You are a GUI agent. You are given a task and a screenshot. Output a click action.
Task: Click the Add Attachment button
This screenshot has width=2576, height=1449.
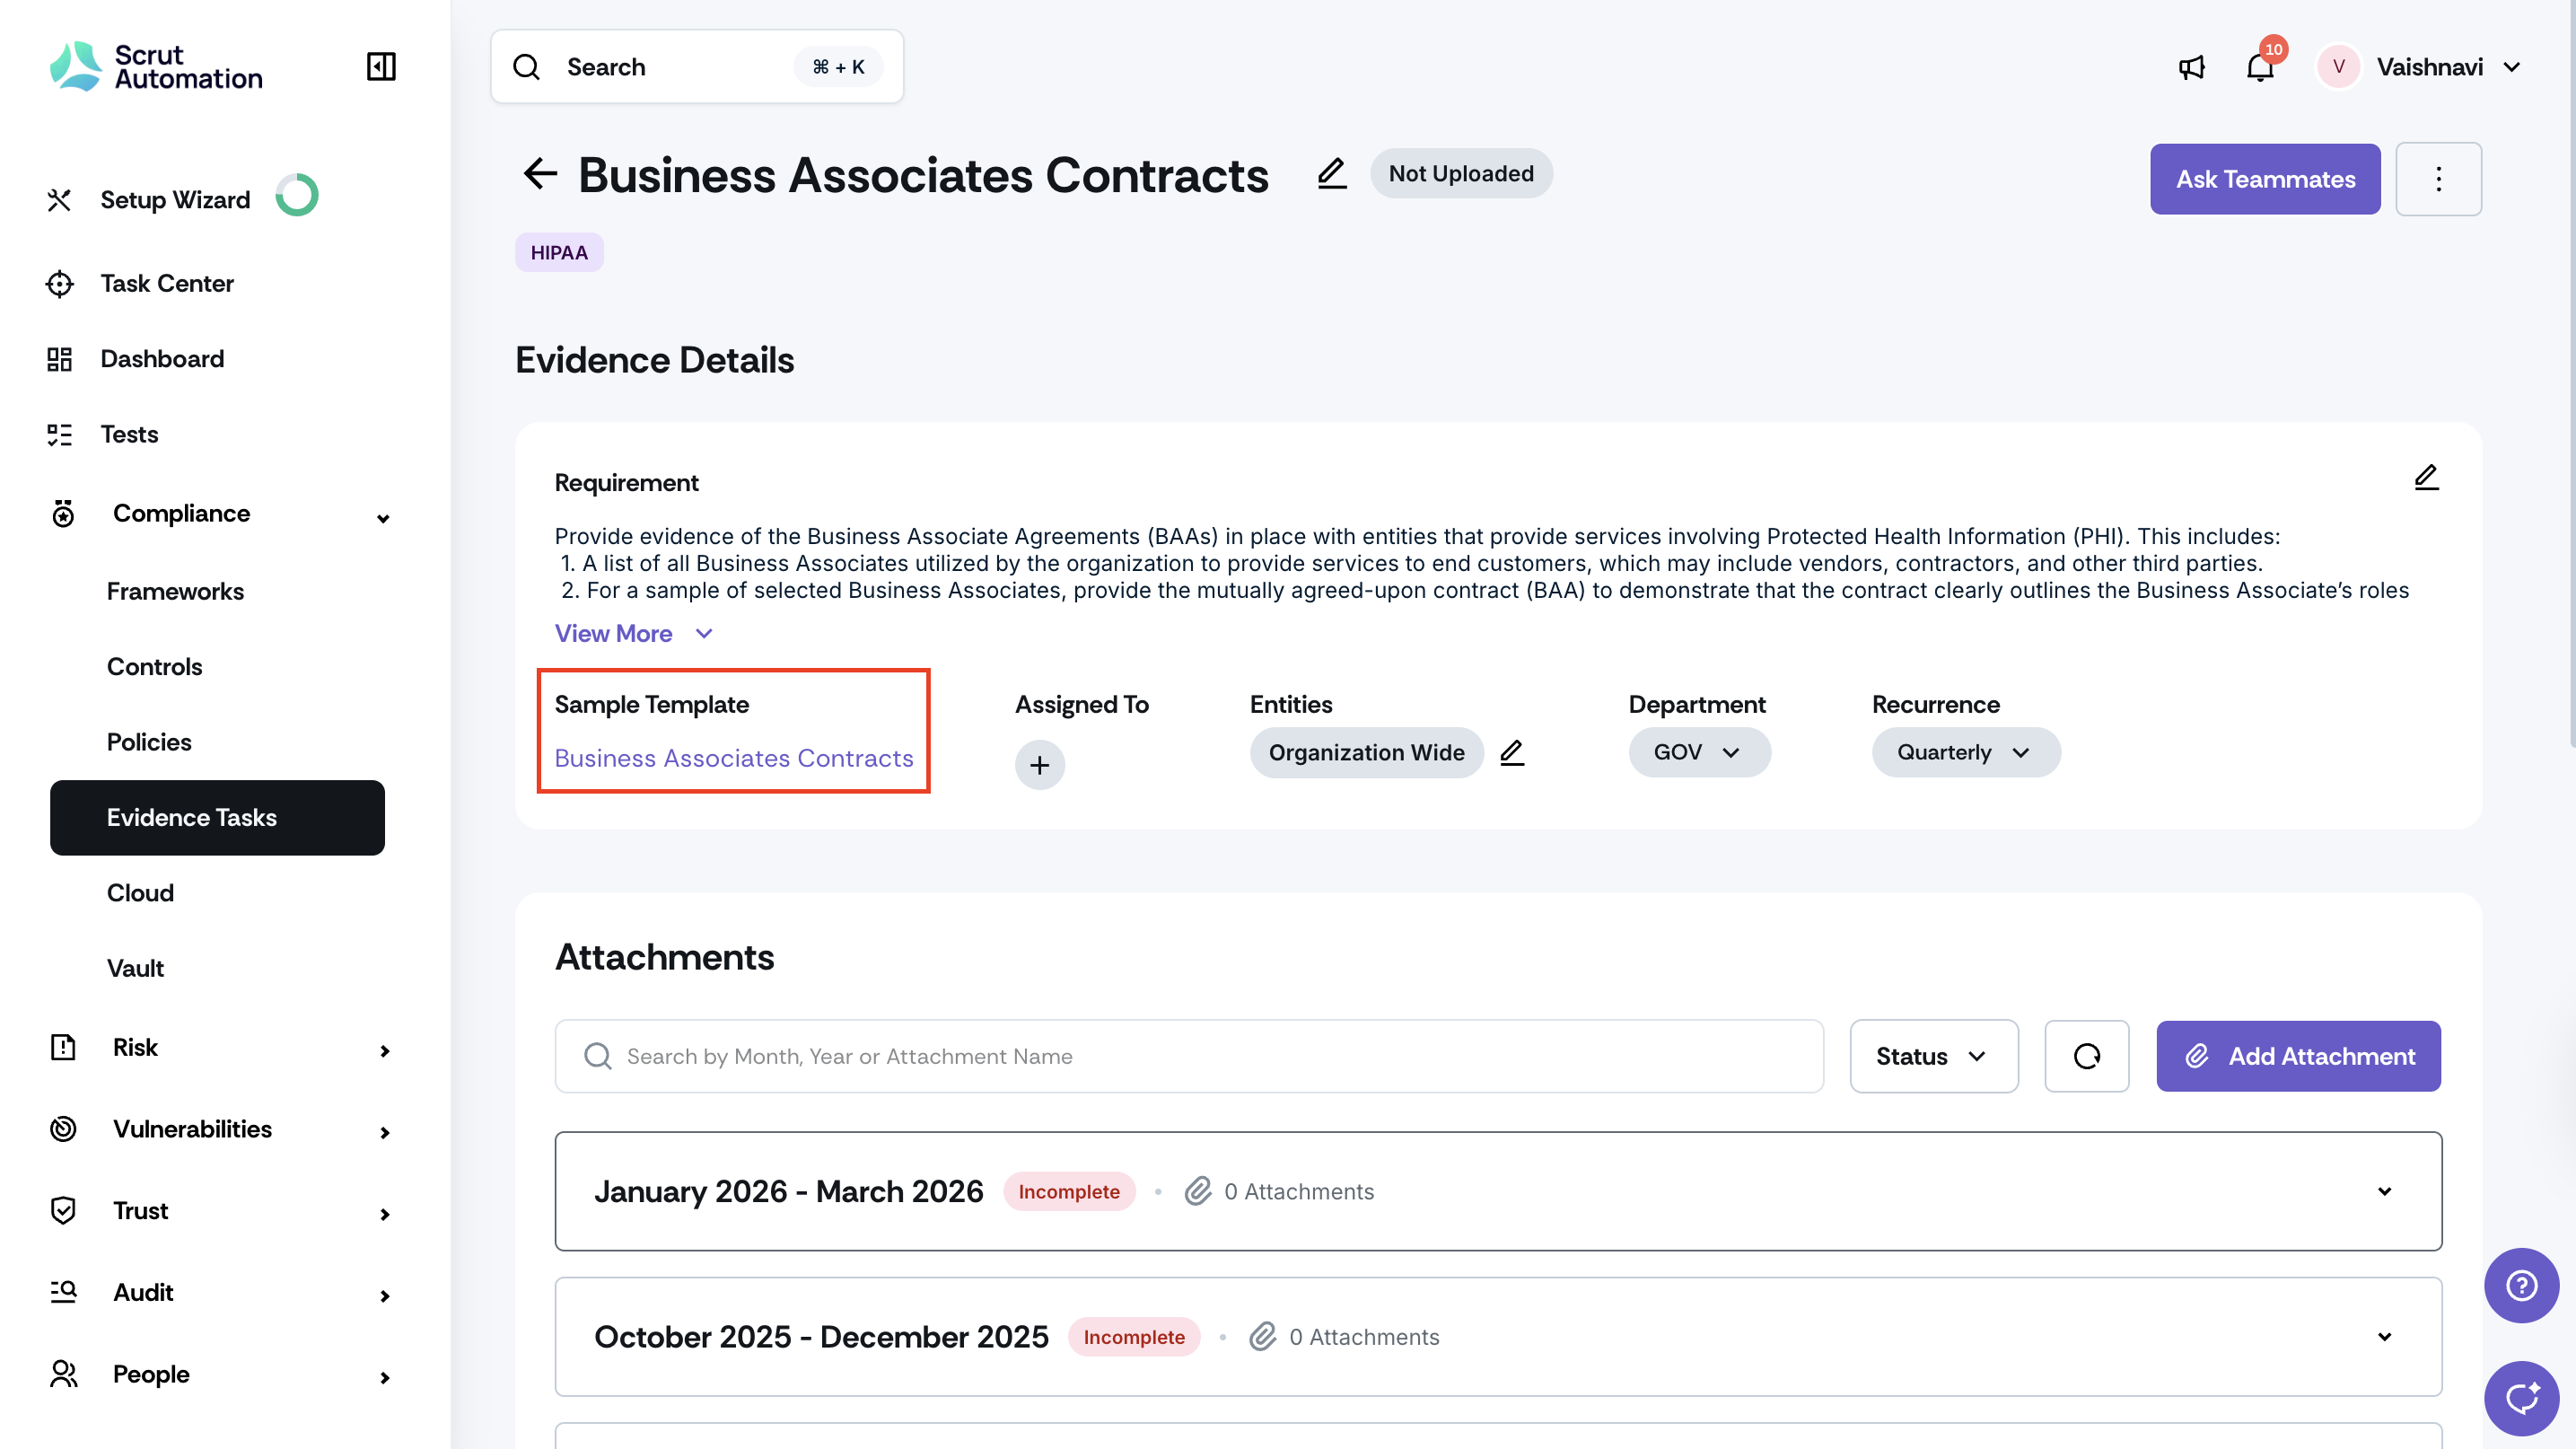(x=2298, y=1056)
